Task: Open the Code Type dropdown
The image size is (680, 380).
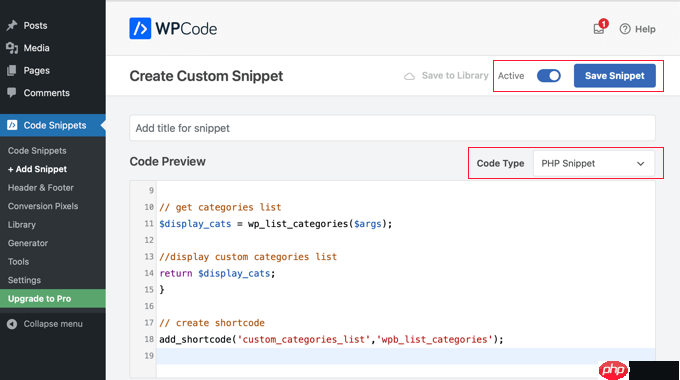Action: (593, 164)
